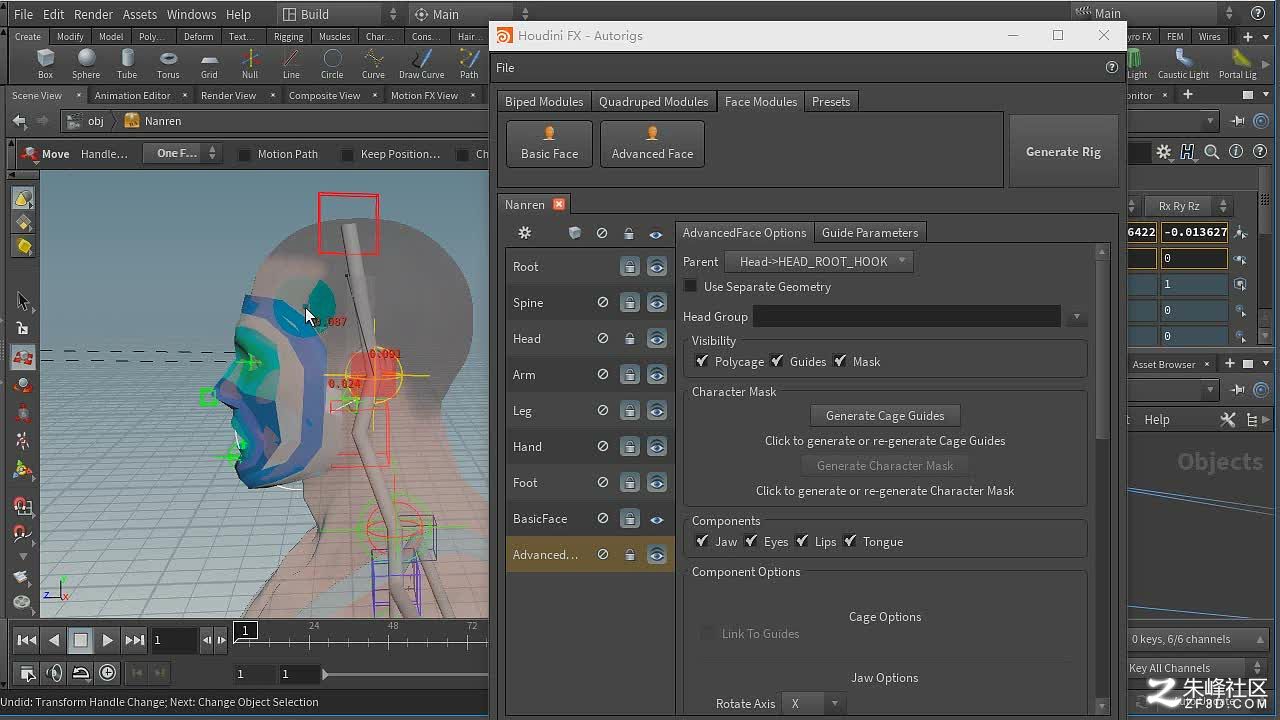Toggle bypass icon for Leg module

coord(602,411)
